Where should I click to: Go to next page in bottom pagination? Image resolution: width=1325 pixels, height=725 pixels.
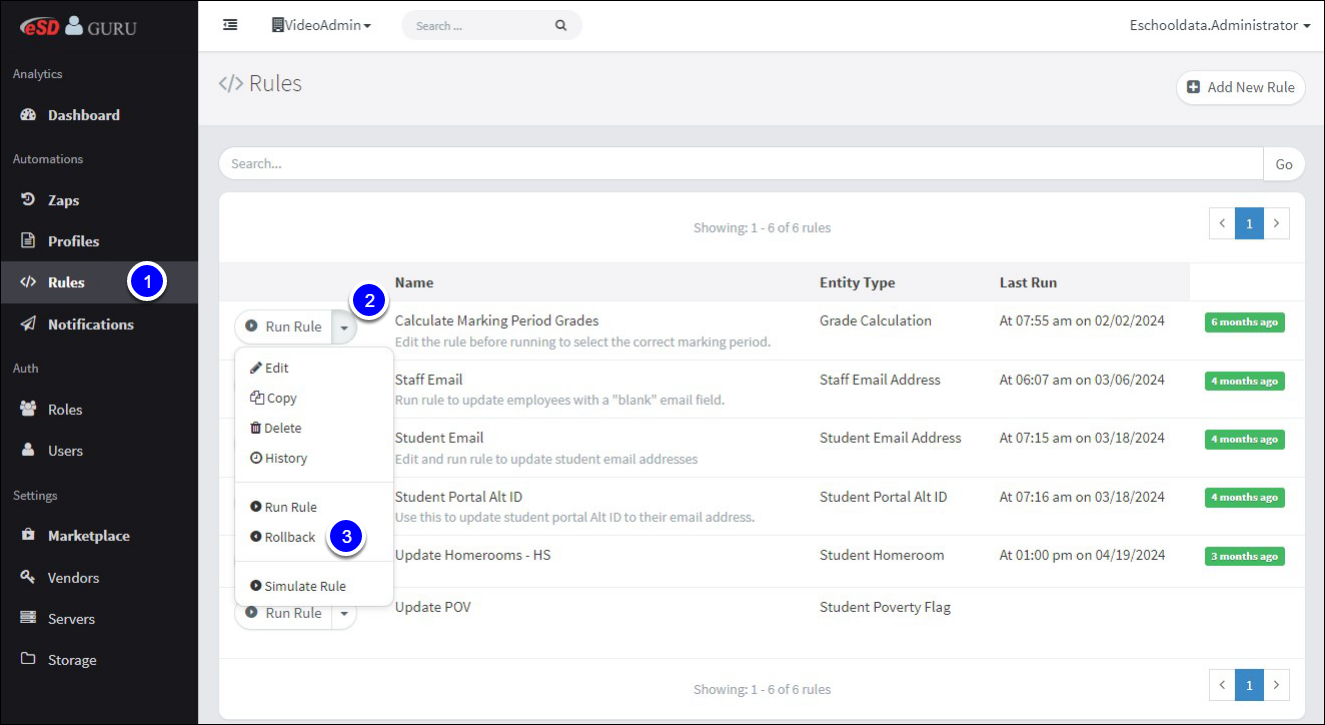1276,686
